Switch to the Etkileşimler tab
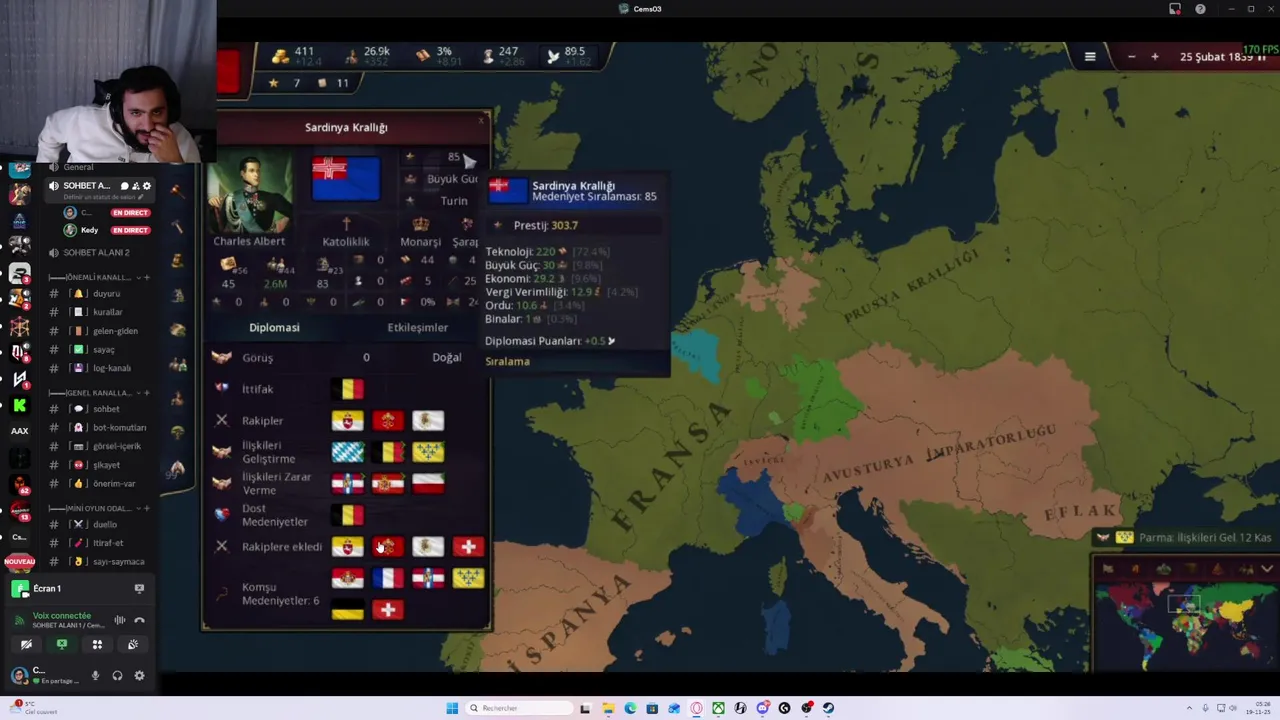Viewport: 1280px width, 720px height. pos(418,327)
